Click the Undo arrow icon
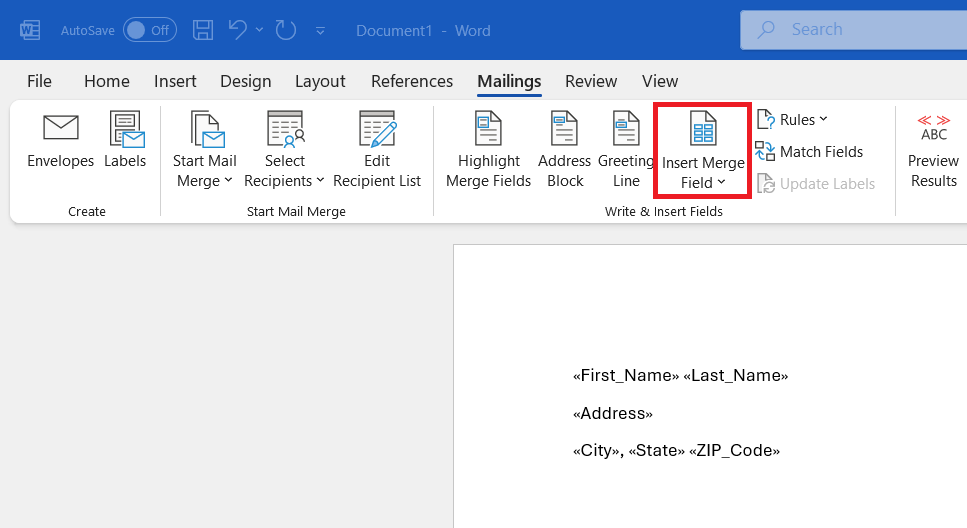This screenshot has width=967, height=528. point(237,30)
